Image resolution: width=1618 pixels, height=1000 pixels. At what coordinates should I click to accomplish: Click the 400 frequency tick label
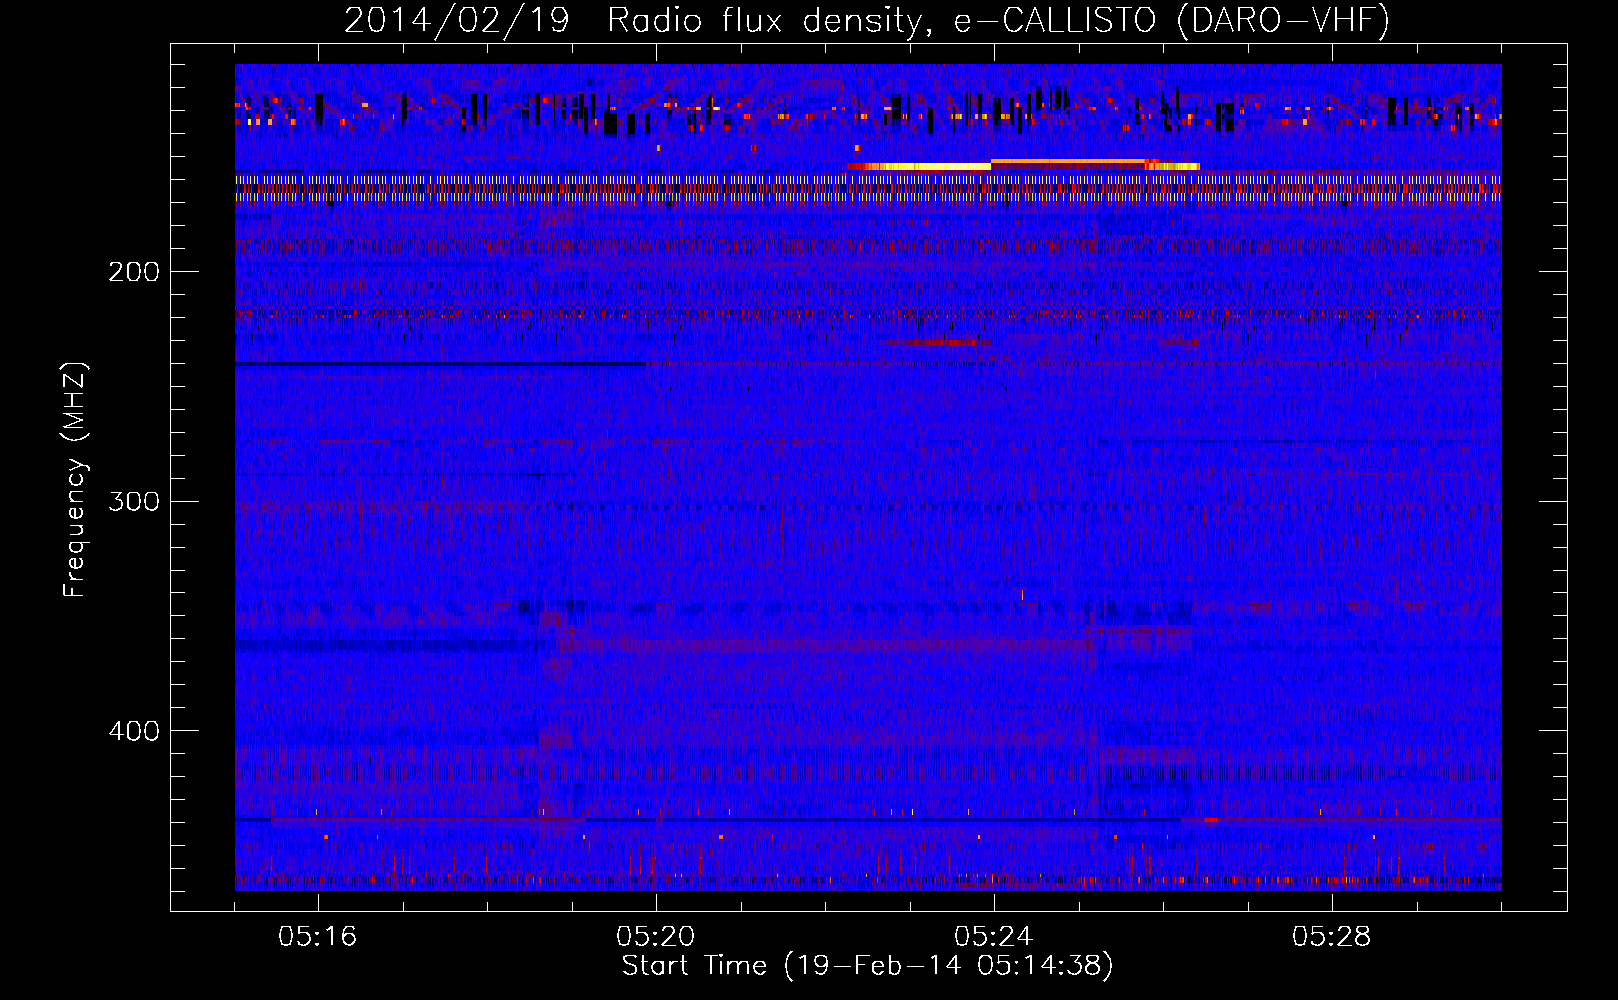(134, 731)
